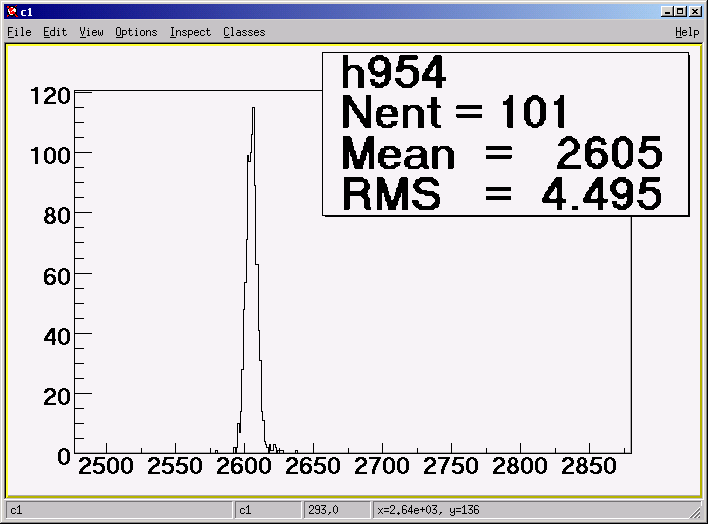The height and width of the screenshot is (524, 708).
Task: Click the Nent = 101 statistic line
Action: [454, 112]
